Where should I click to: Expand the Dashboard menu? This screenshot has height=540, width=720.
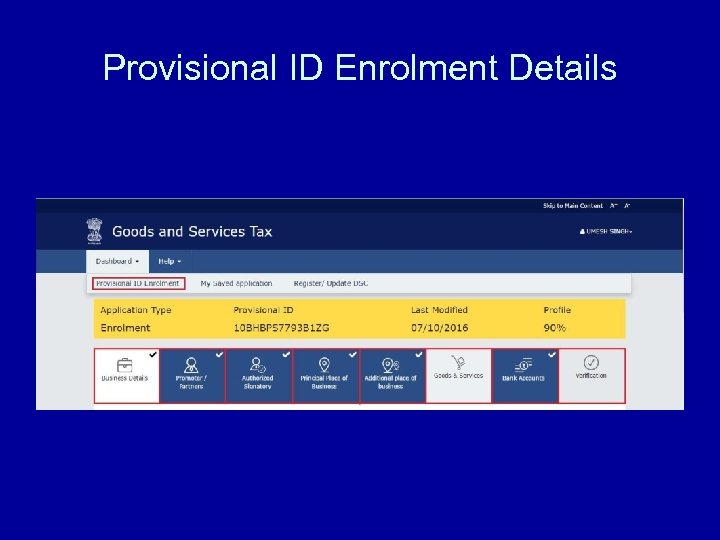pos(117,261)
